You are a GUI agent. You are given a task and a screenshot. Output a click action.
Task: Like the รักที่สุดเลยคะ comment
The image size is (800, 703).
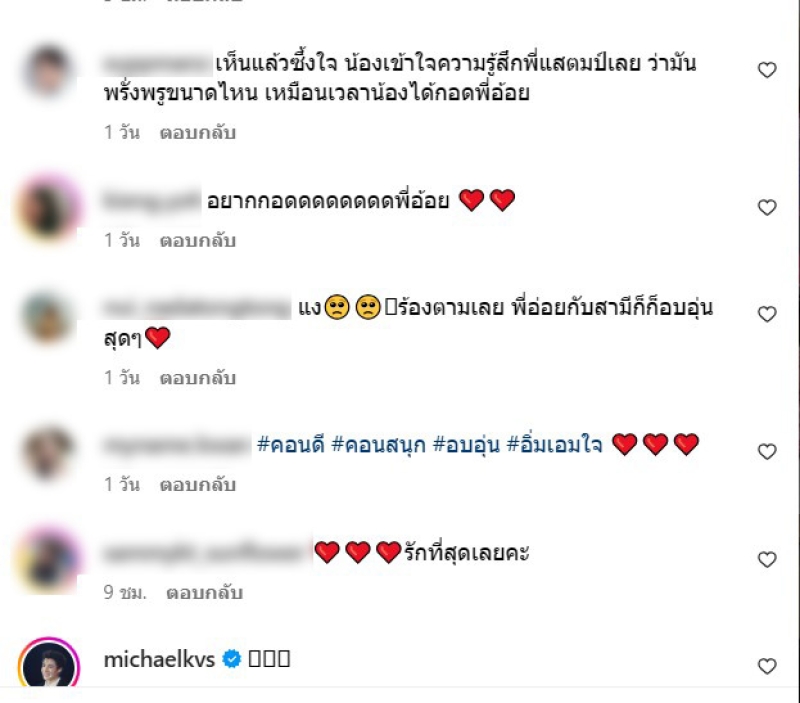tap(767, 559)
